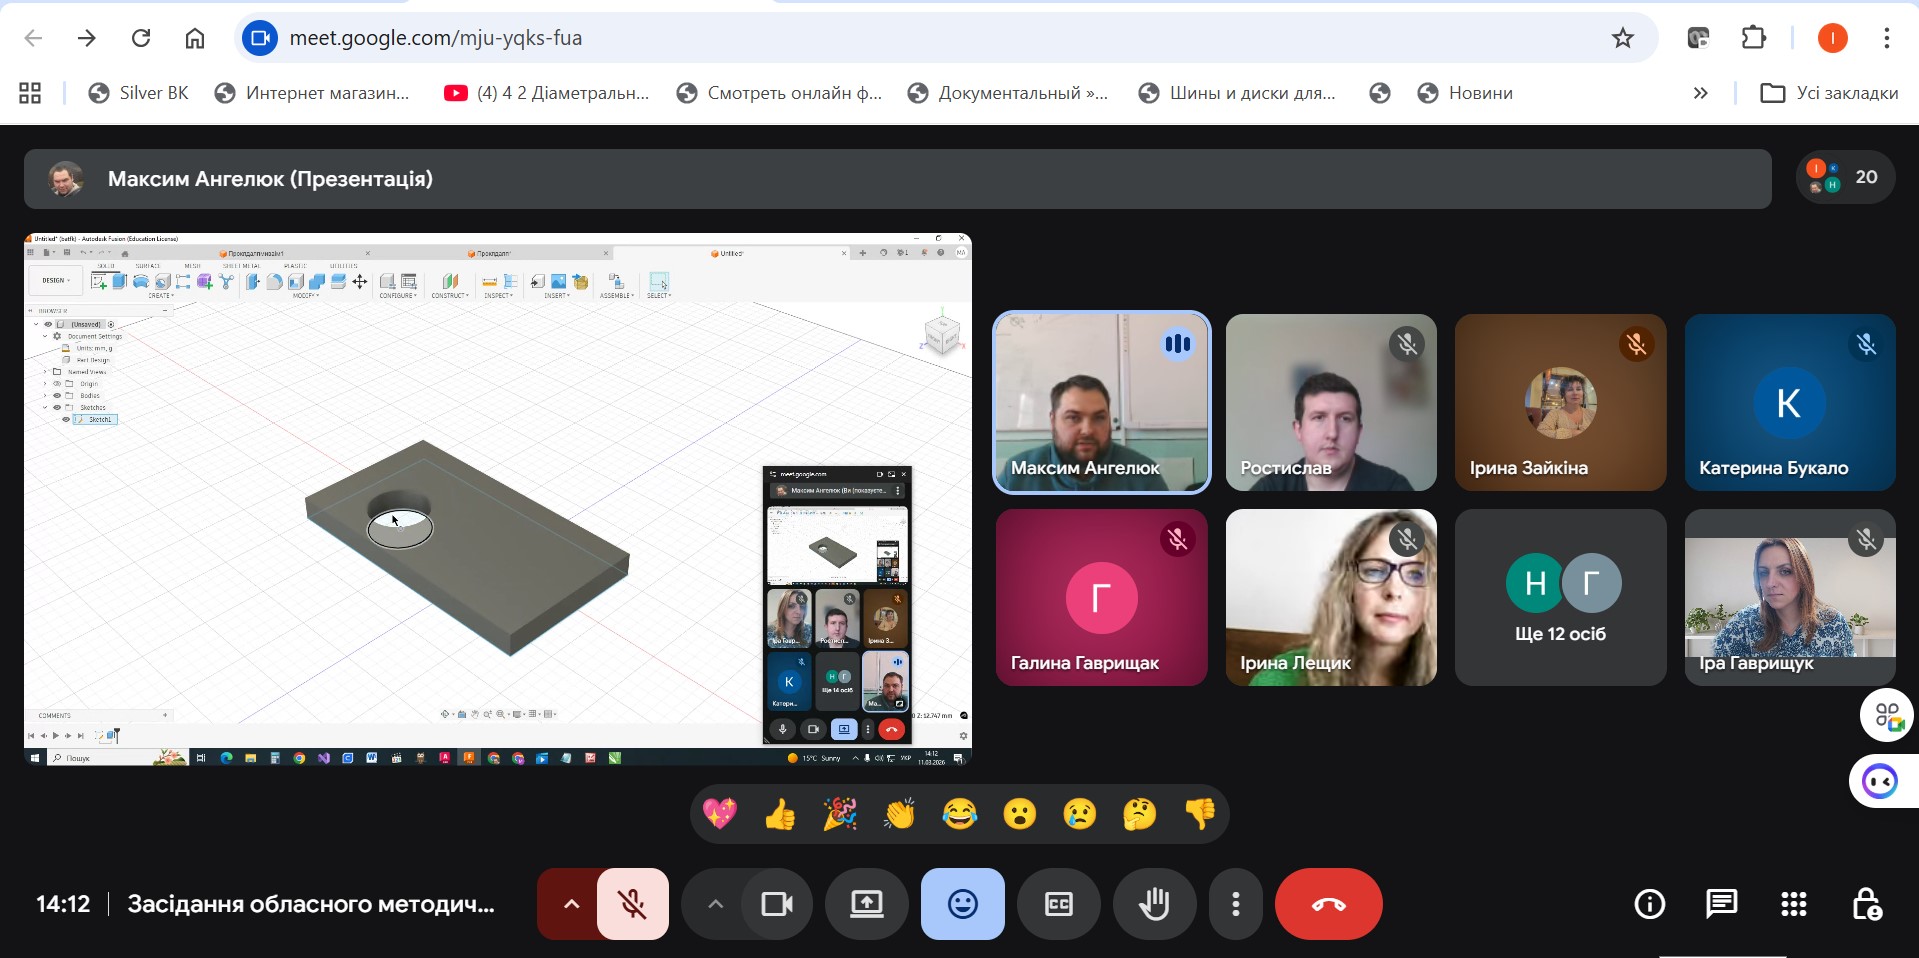Open the Новини bookmark

(x=1465, y=93)
